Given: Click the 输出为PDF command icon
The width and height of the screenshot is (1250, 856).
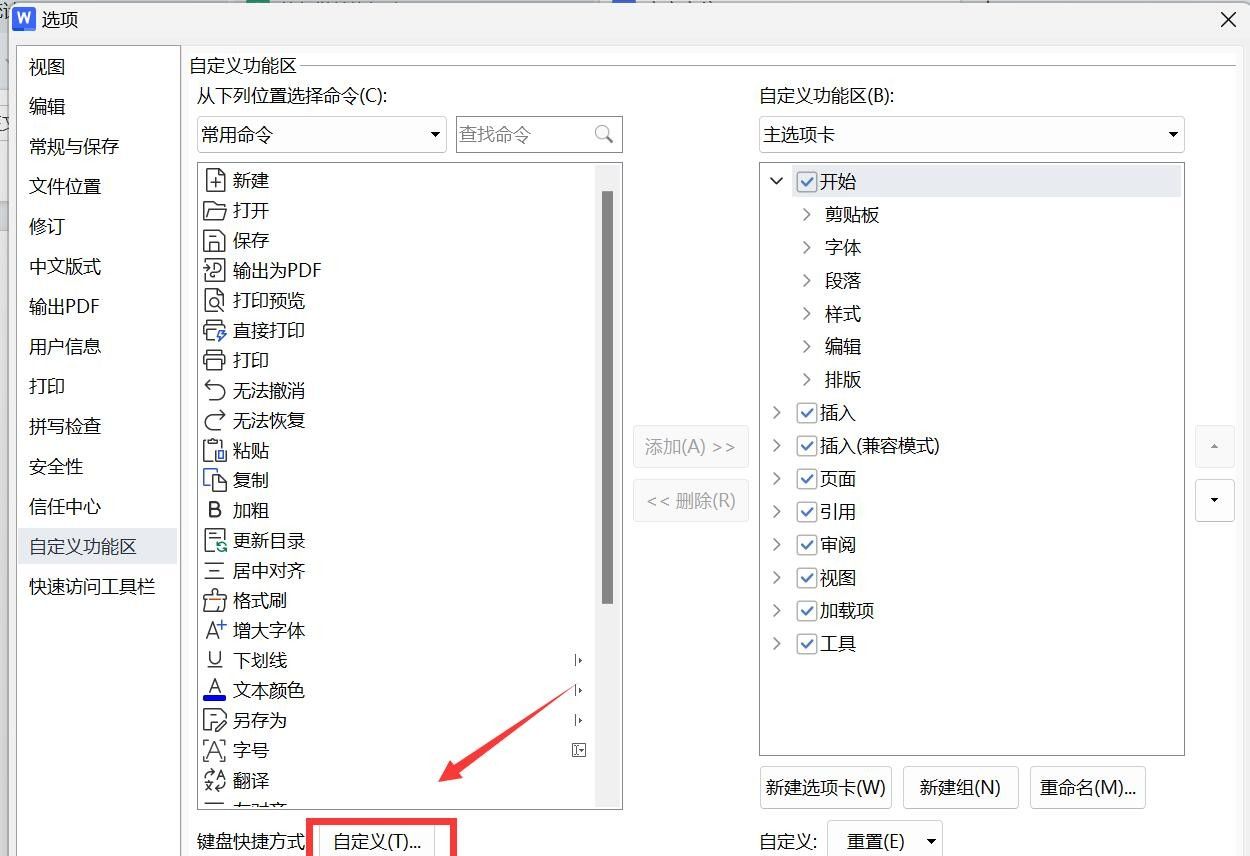Looking at the screenshot, I should (214, 270).
